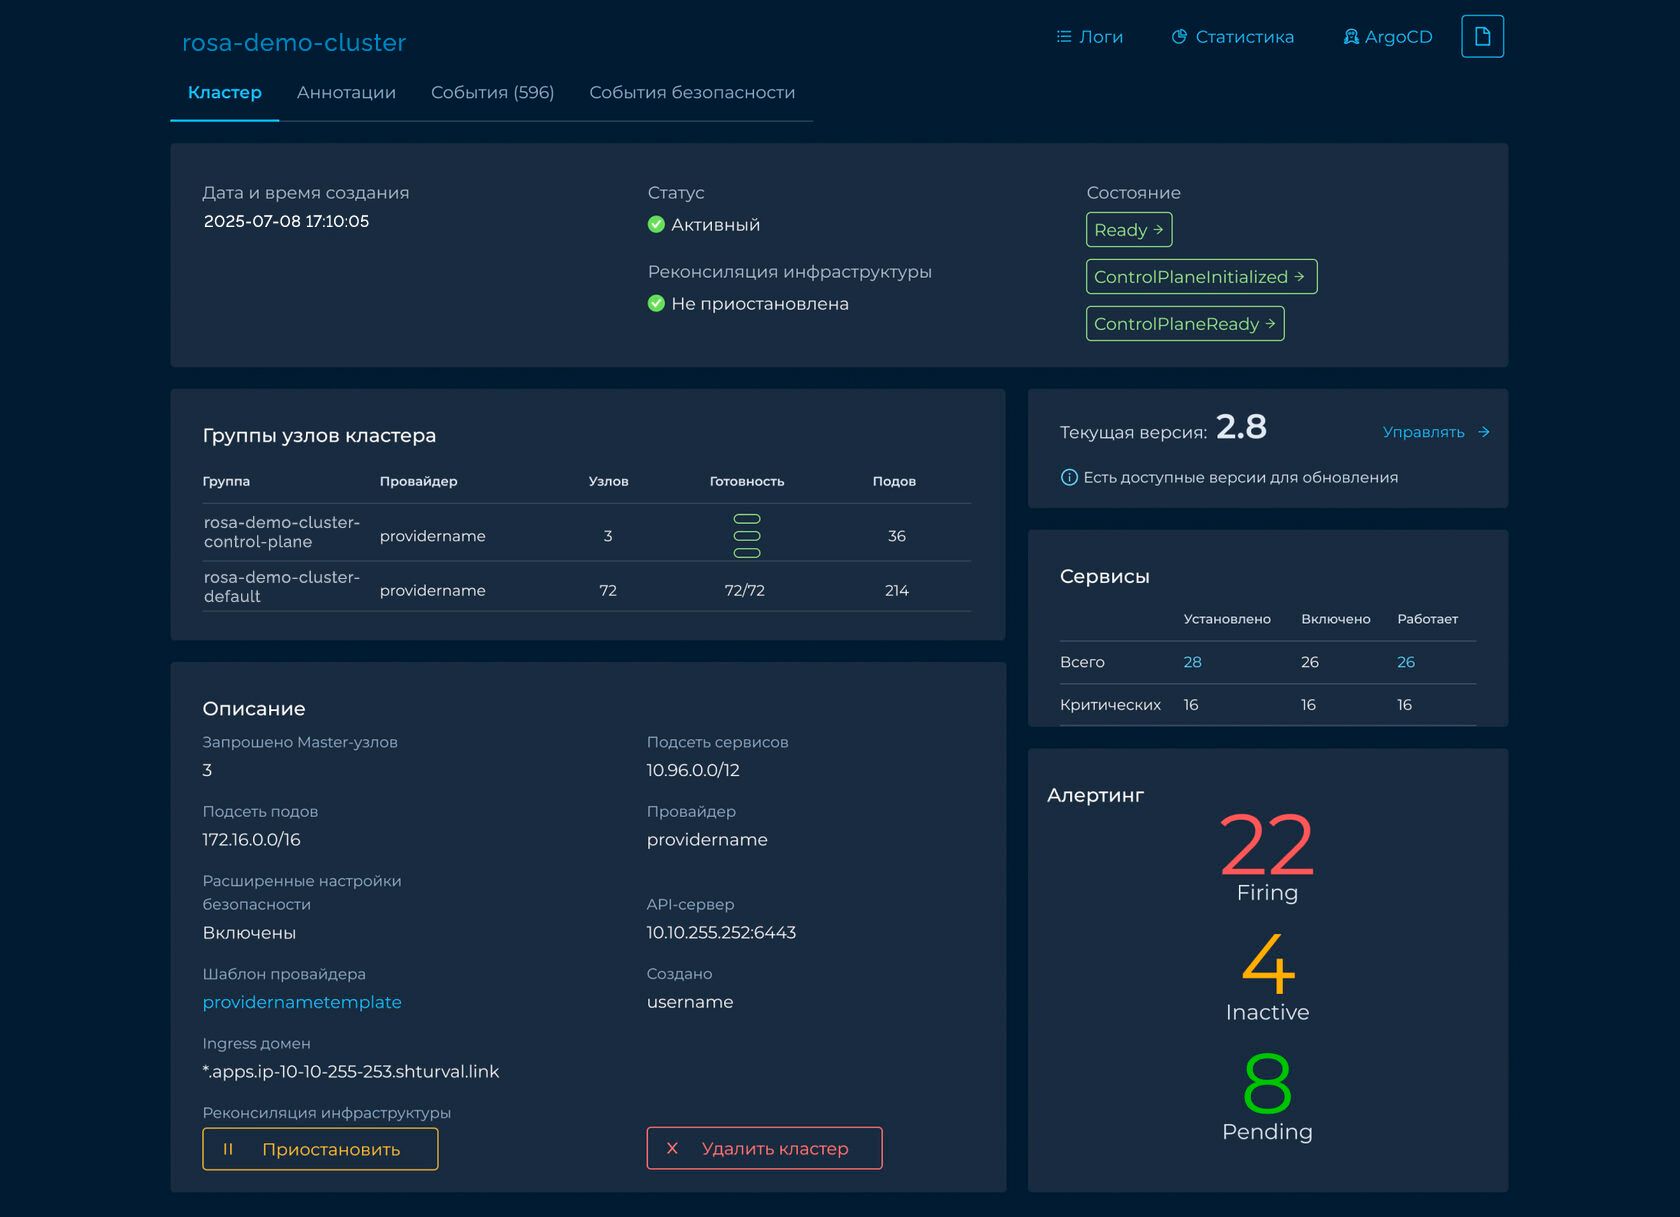
Task: Click the Удалить кластер button
Action: [x=764, y=1149]
